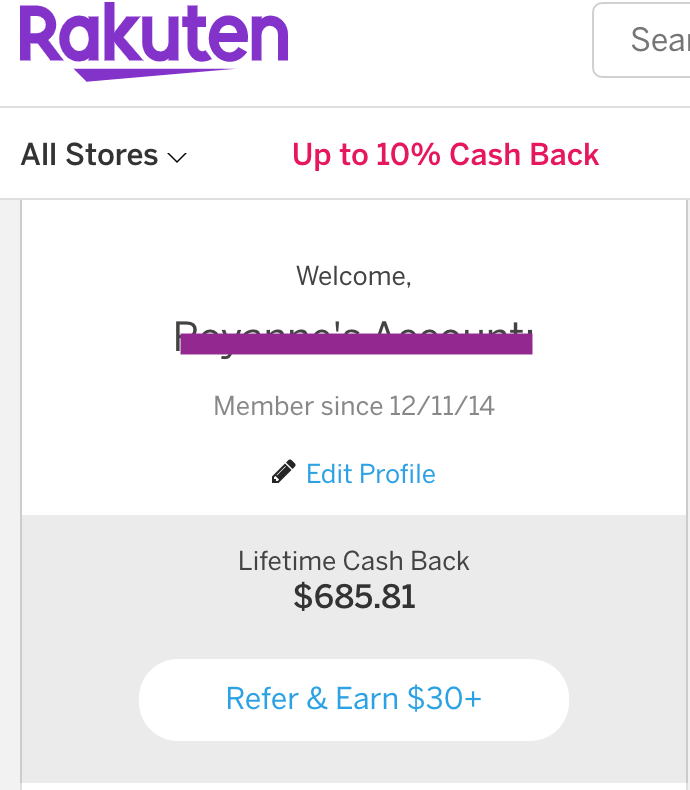Open the All Stores menu label
Viewport: 690px width, 790px height.
click(89, 155)
